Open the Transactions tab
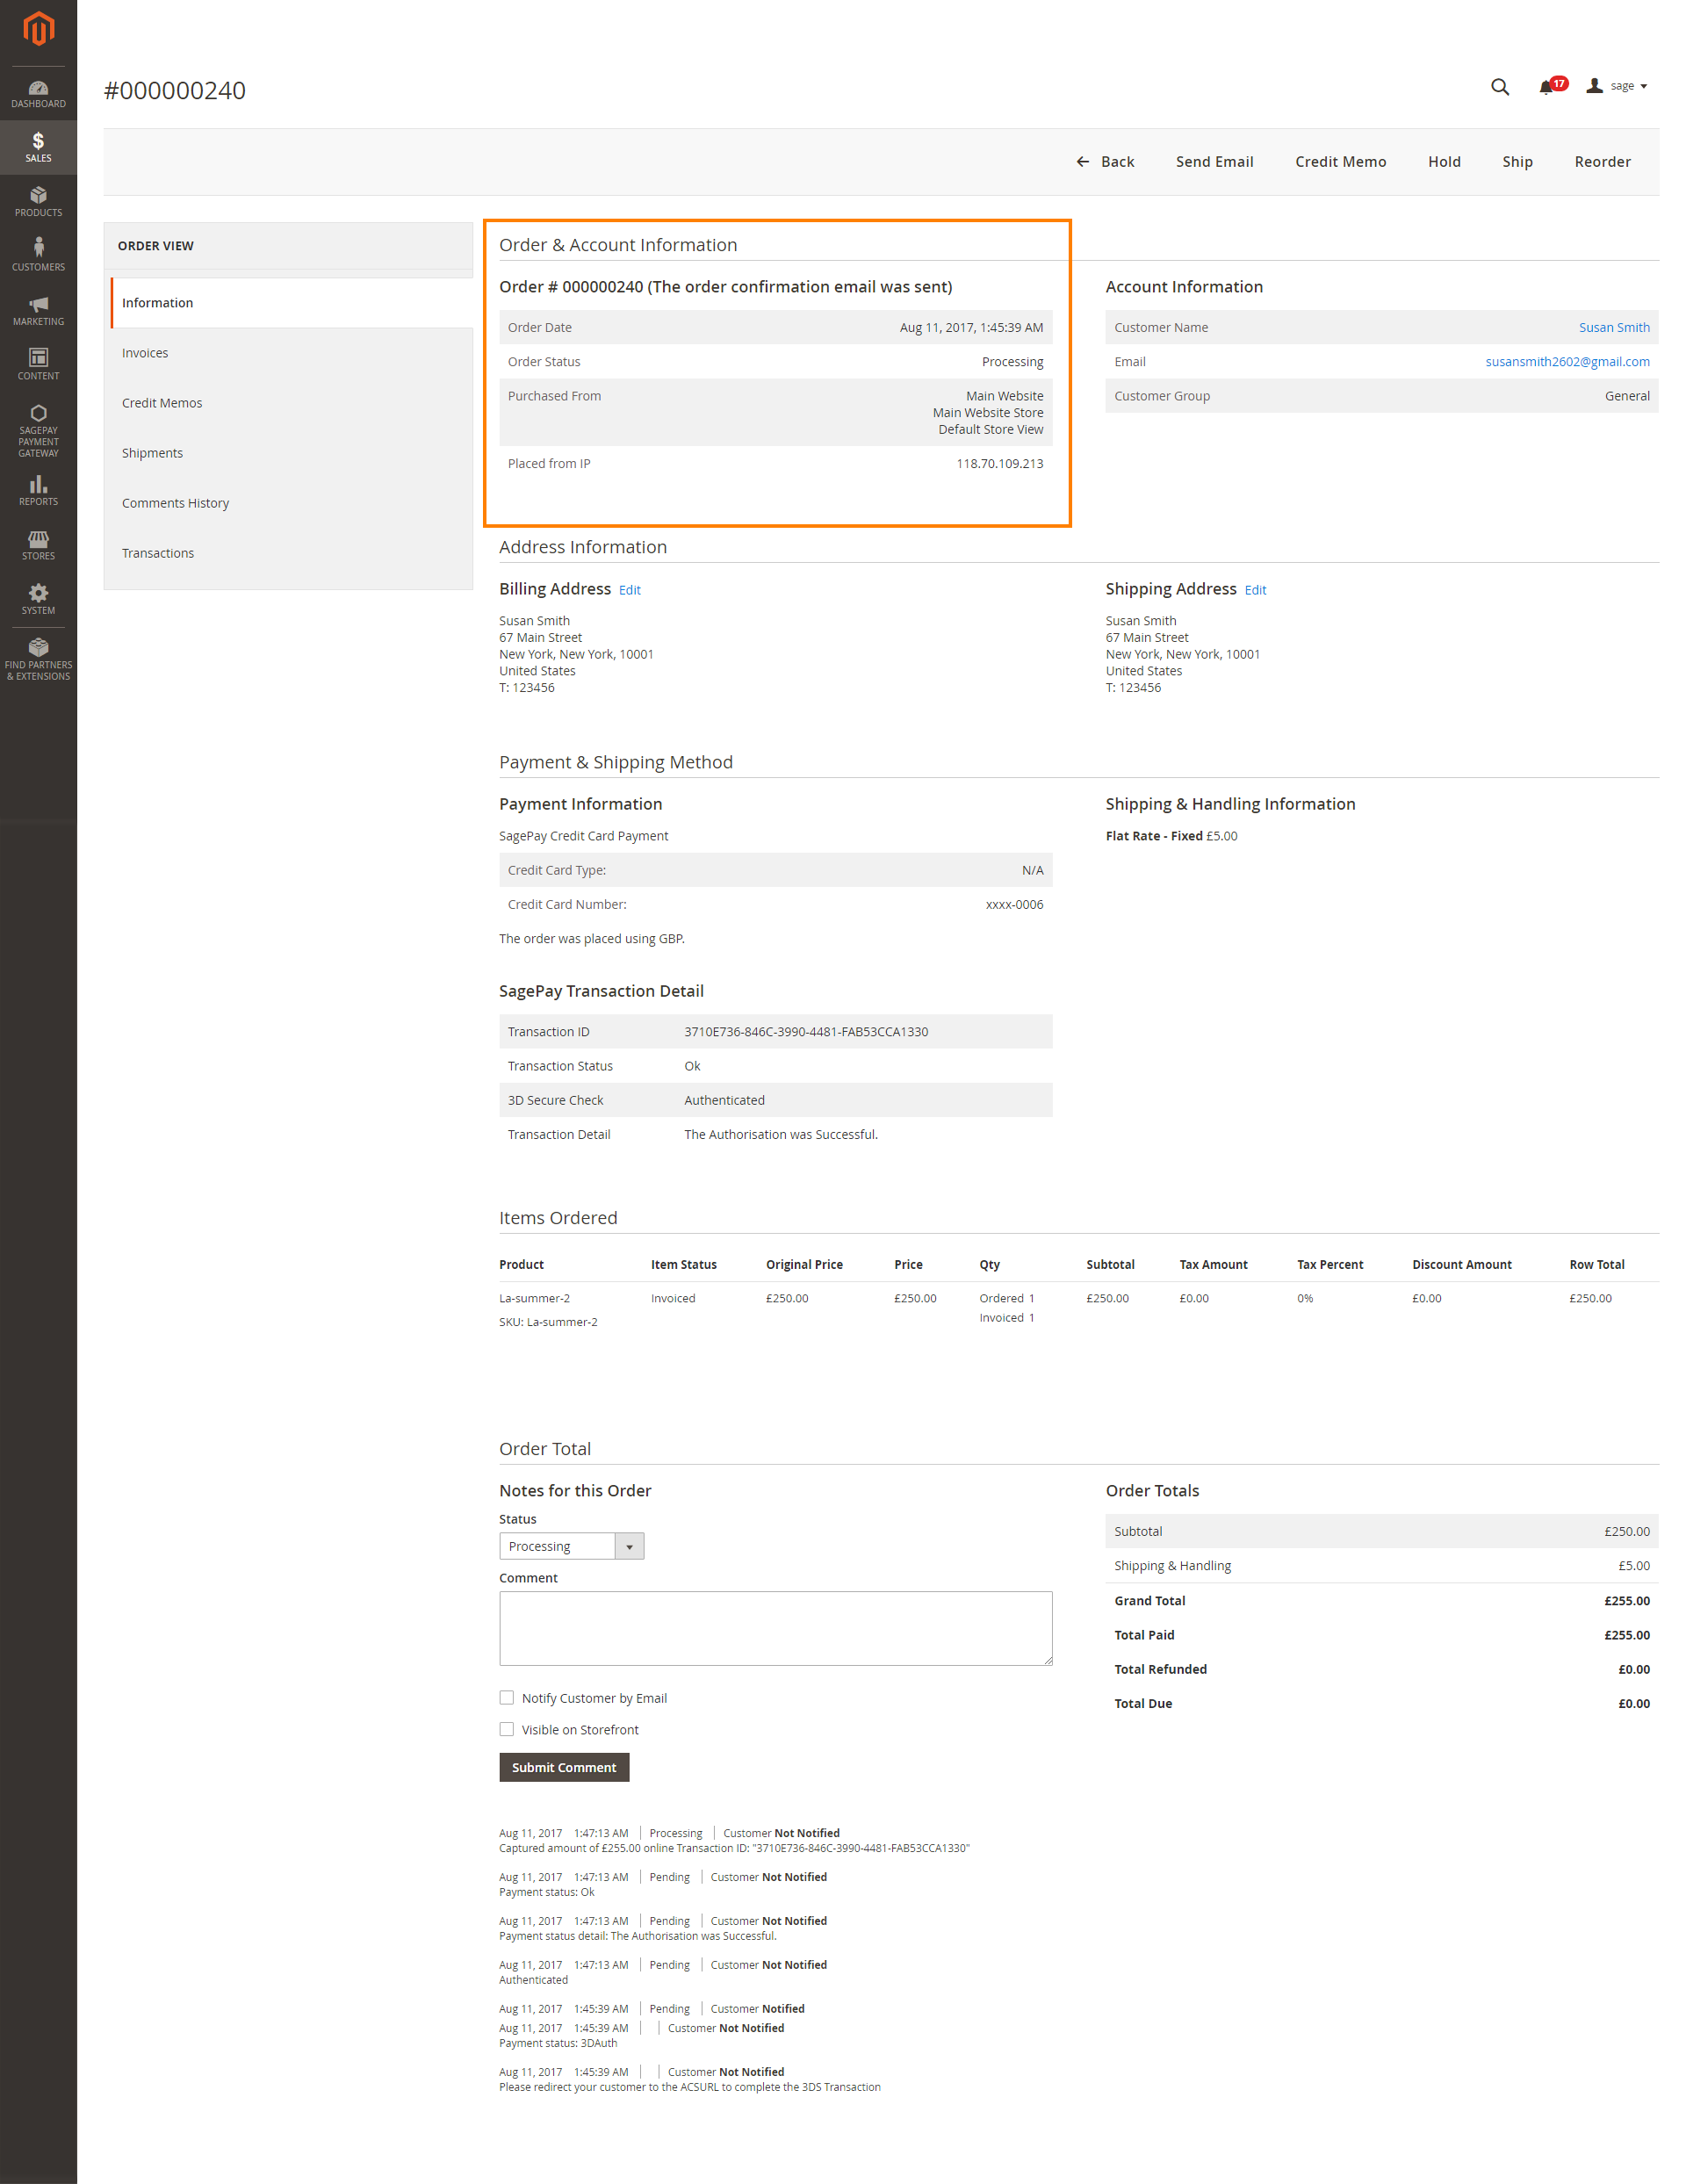Image resolution: width=1686 pixels, height=2184 pixels. tap(157, 552)
